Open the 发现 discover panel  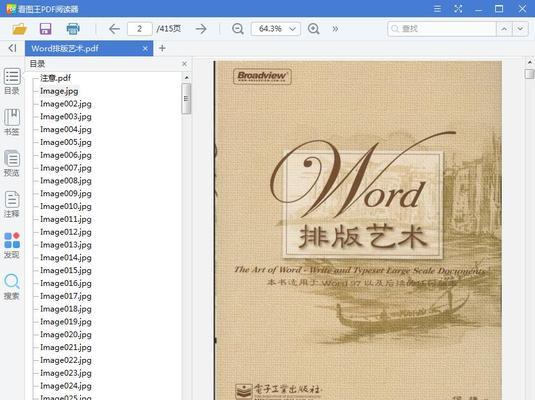tap(12, 245)
